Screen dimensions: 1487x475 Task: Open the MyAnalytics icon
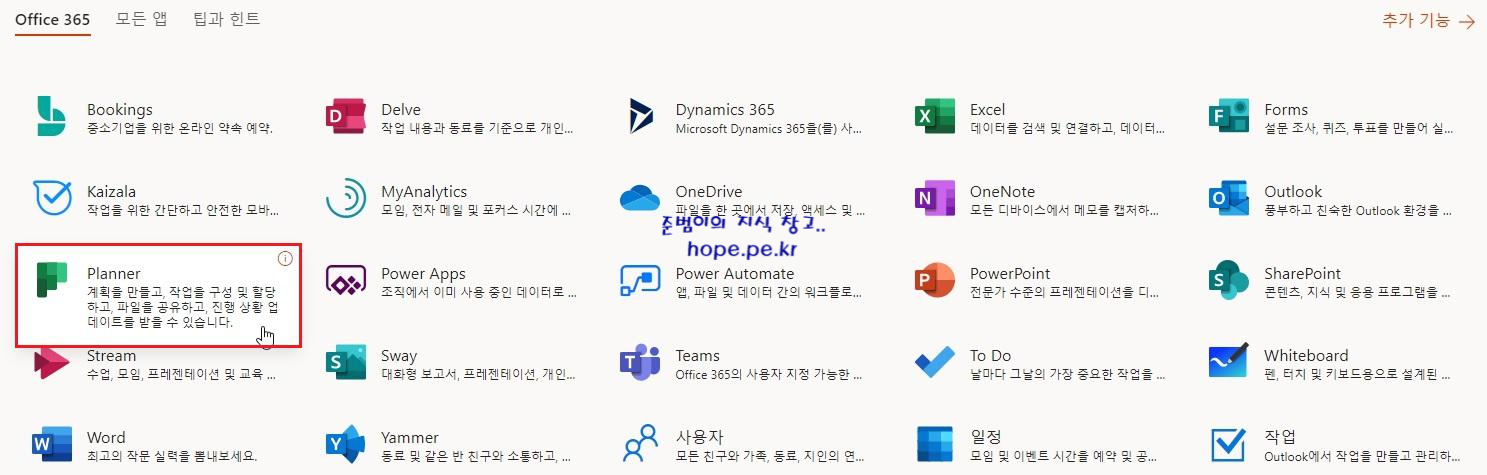coord(346,199)
